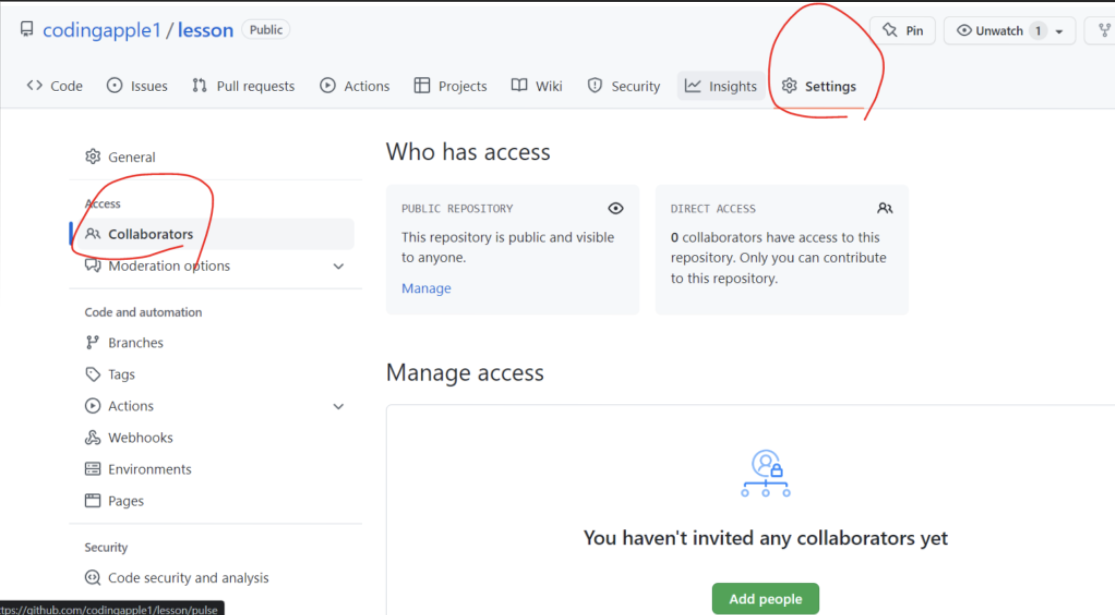The height and width of the screenshot is (615, 1115).
Task: Click the eye icon in Public repository card
Action: click(616, 208)
